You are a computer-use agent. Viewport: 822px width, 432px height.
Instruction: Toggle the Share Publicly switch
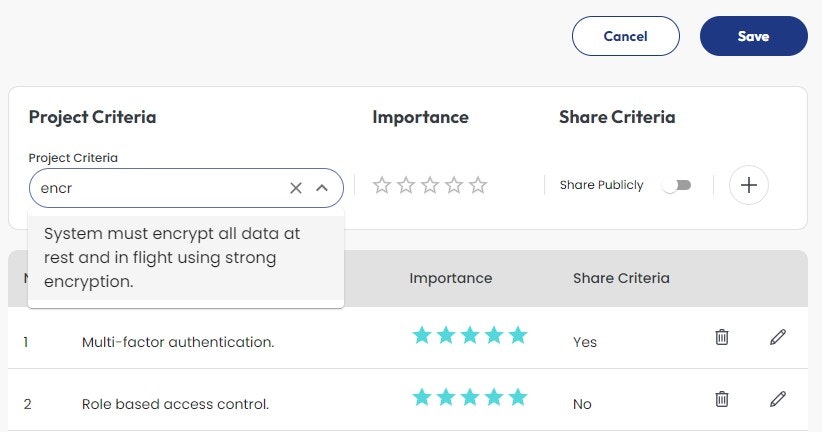tap(677, 185)
